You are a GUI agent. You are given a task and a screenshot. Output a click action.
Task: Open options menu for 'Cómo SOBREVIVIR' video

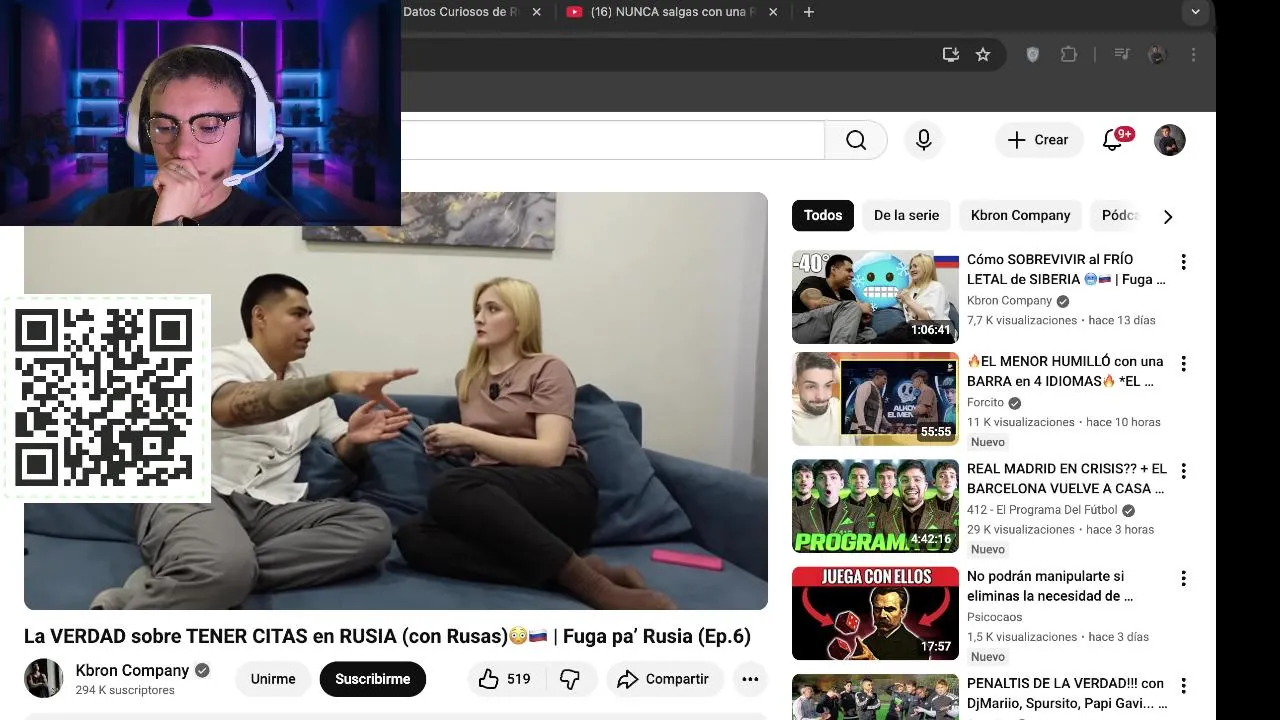1183,262
